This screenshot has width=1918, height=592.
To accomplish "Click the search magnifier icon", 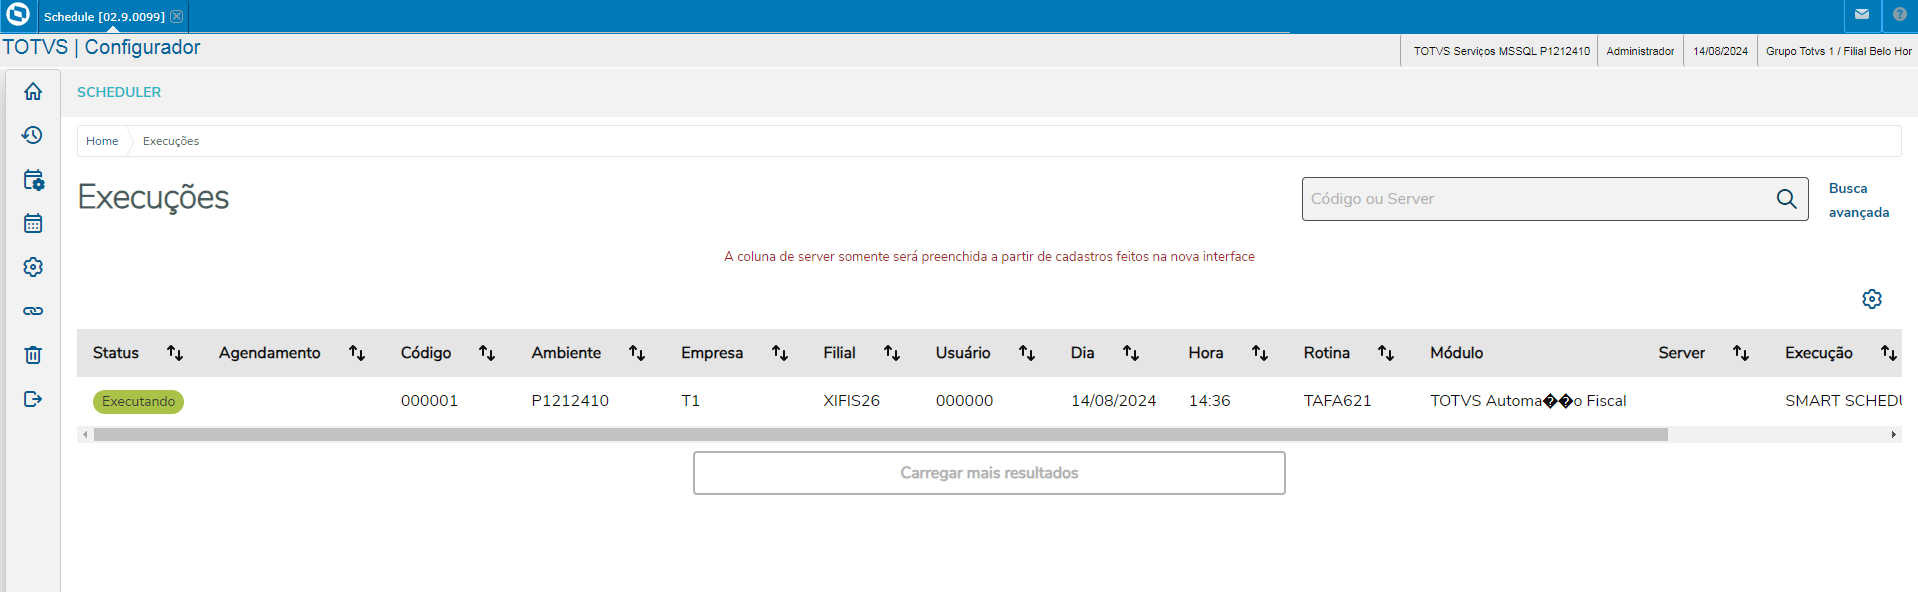I will [x=1786, y=199].
